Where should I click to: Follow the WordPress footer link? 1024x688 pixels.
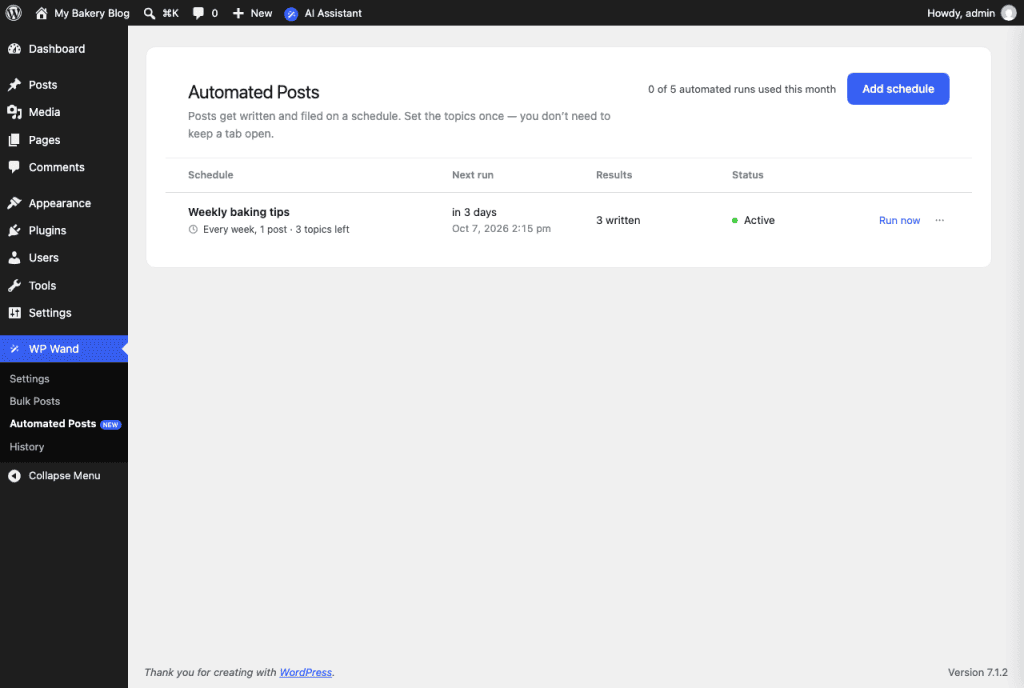[306, 672]
